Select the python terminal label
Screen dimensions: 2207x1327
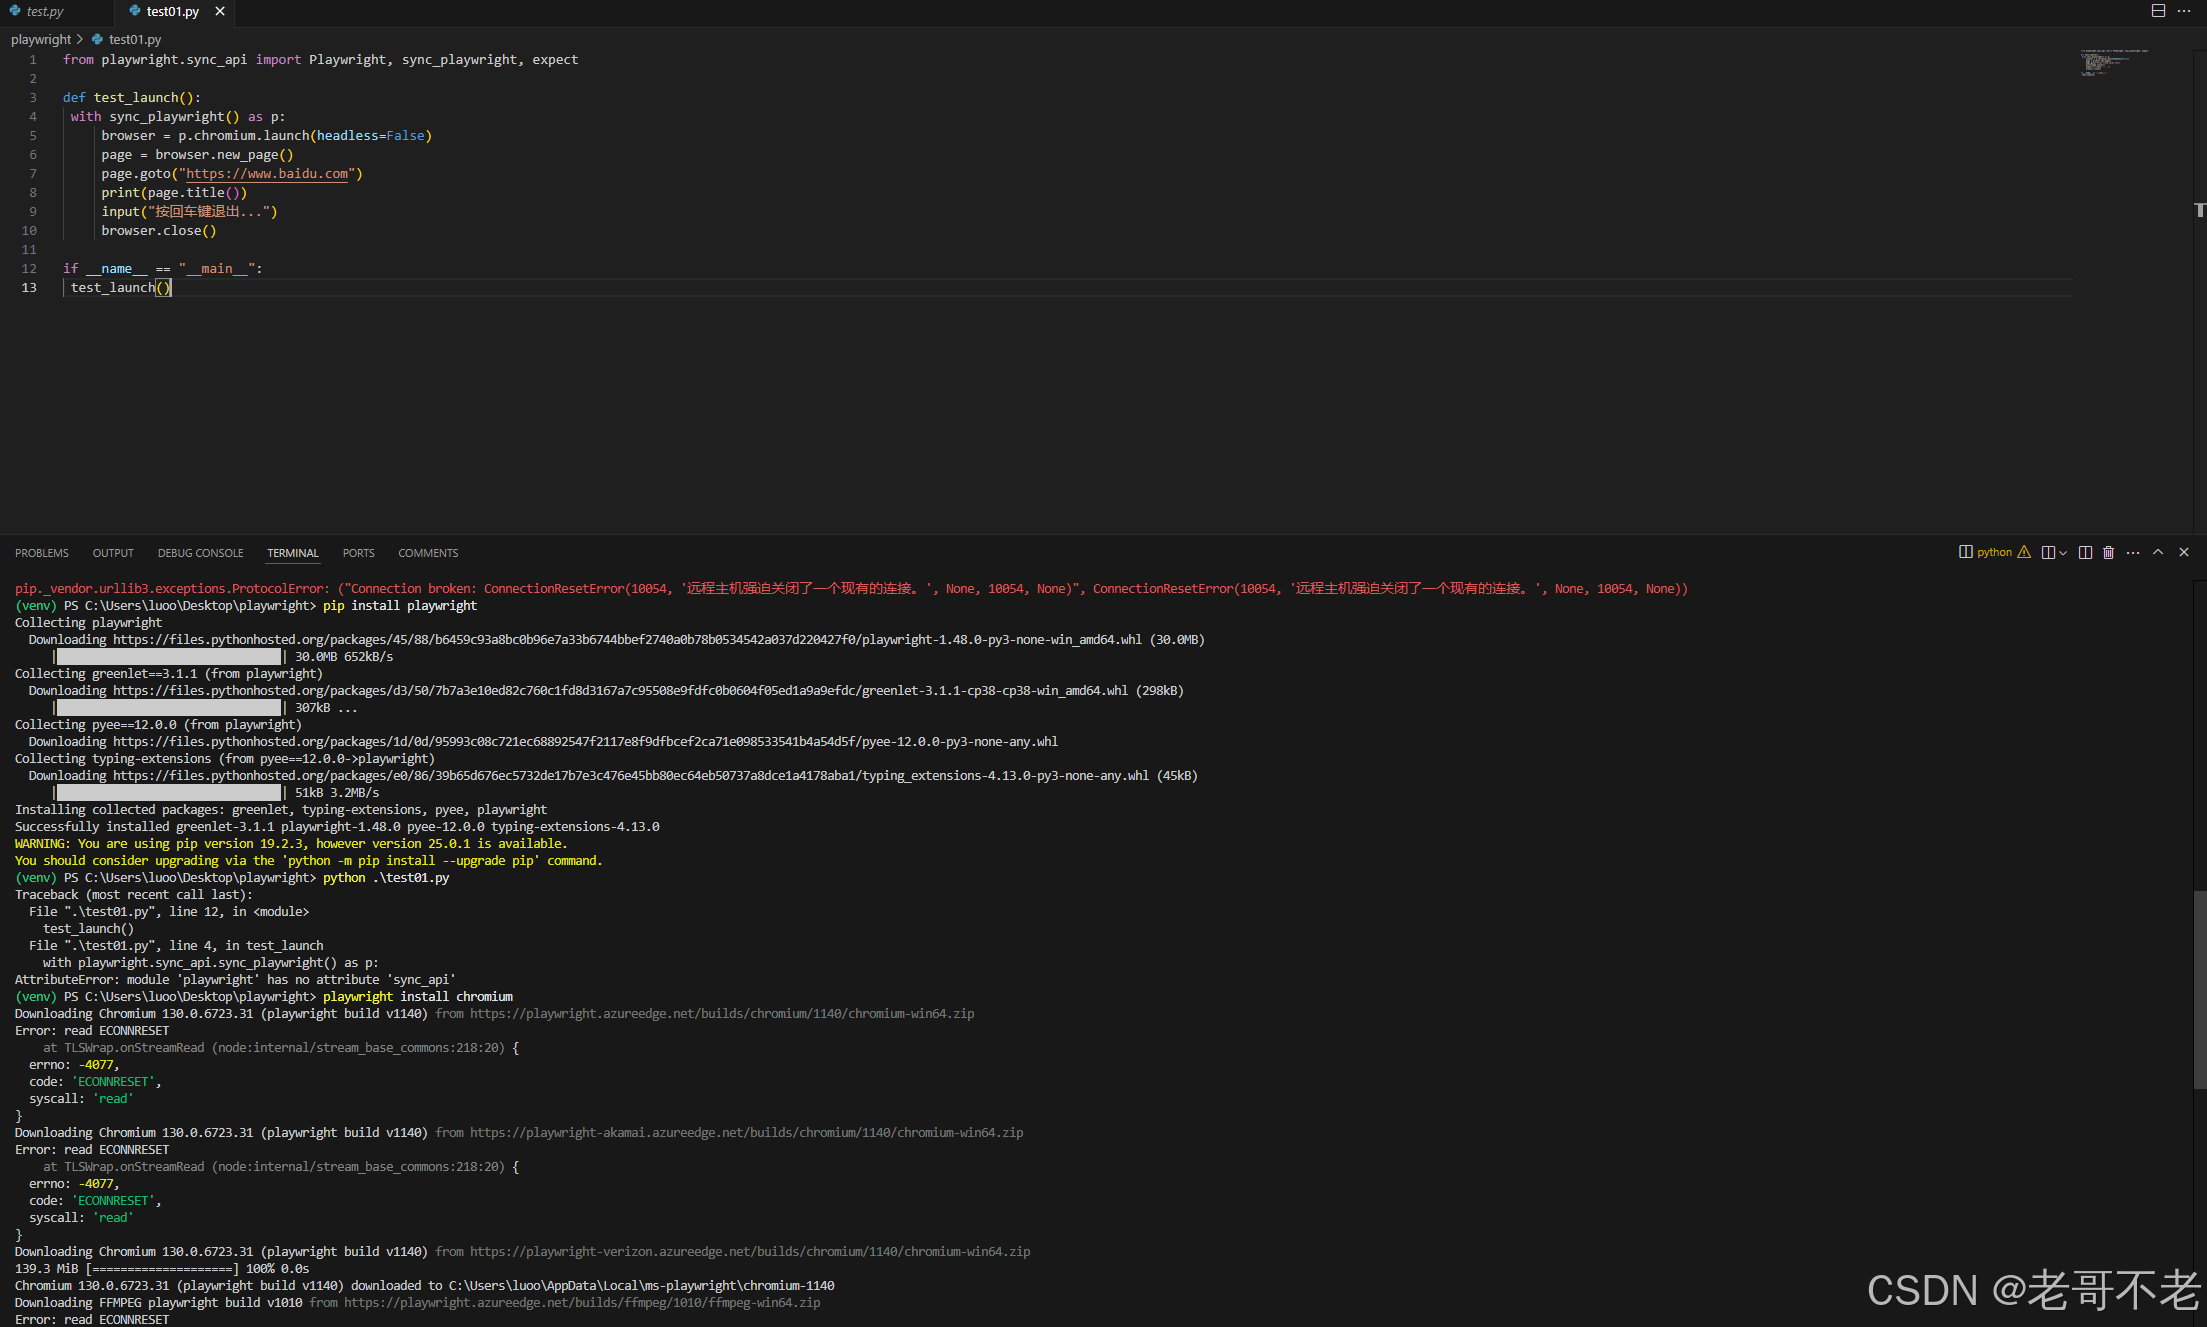[1993, 552]
